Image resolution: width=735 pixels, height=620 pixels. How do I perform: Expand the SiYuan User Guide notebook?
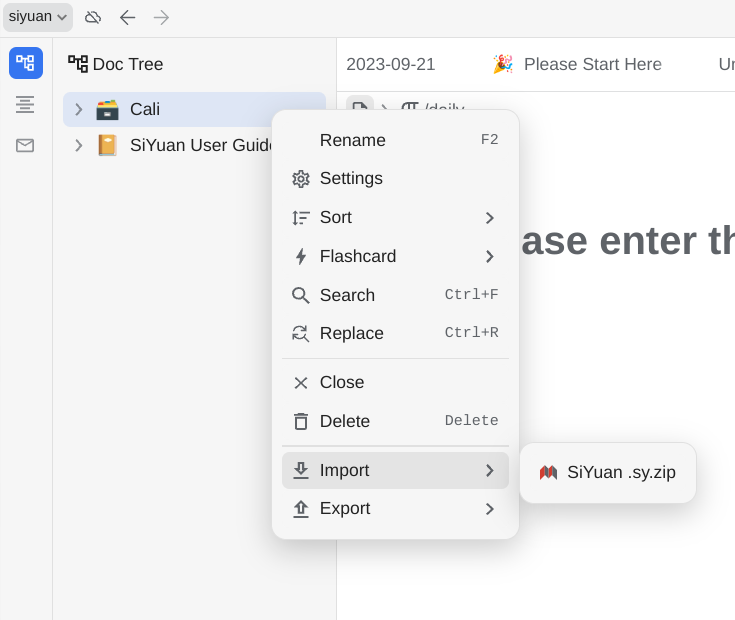(79, 145)
